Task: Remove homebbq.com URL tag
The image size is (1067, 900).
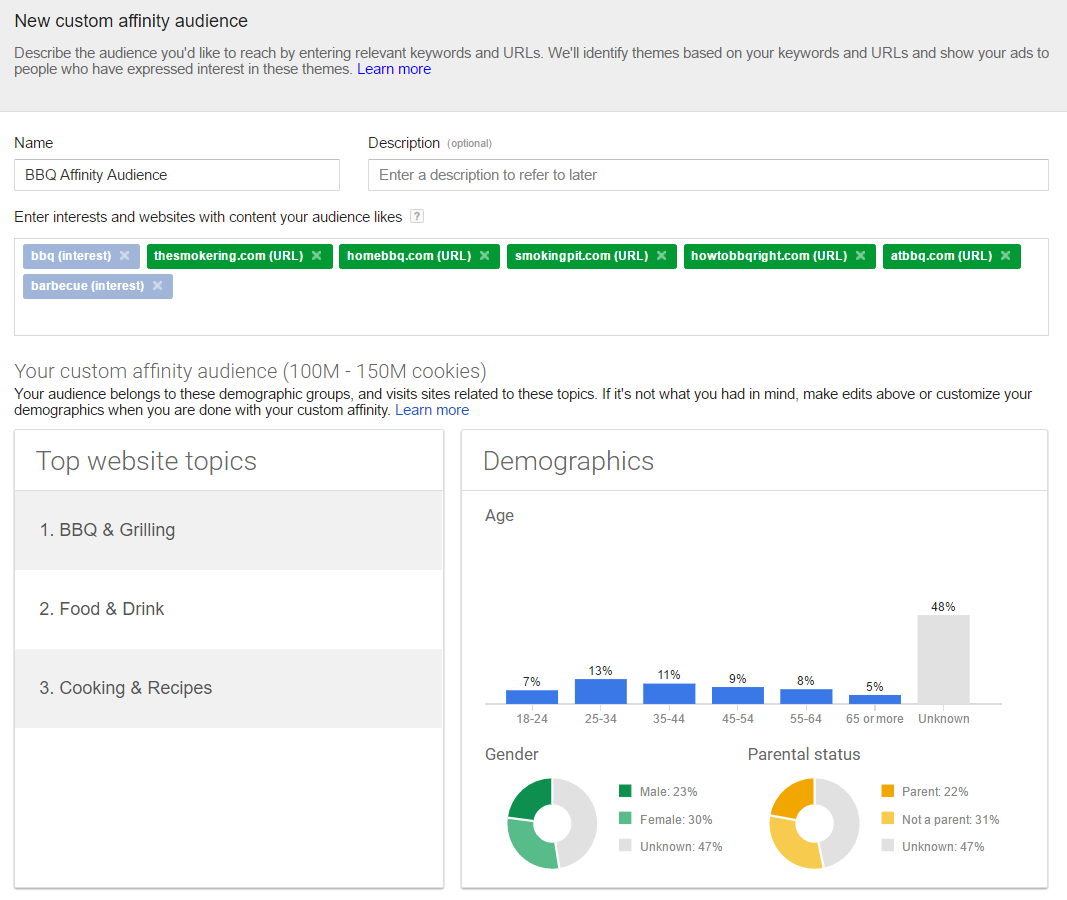Action: click(x=485, y=256)
